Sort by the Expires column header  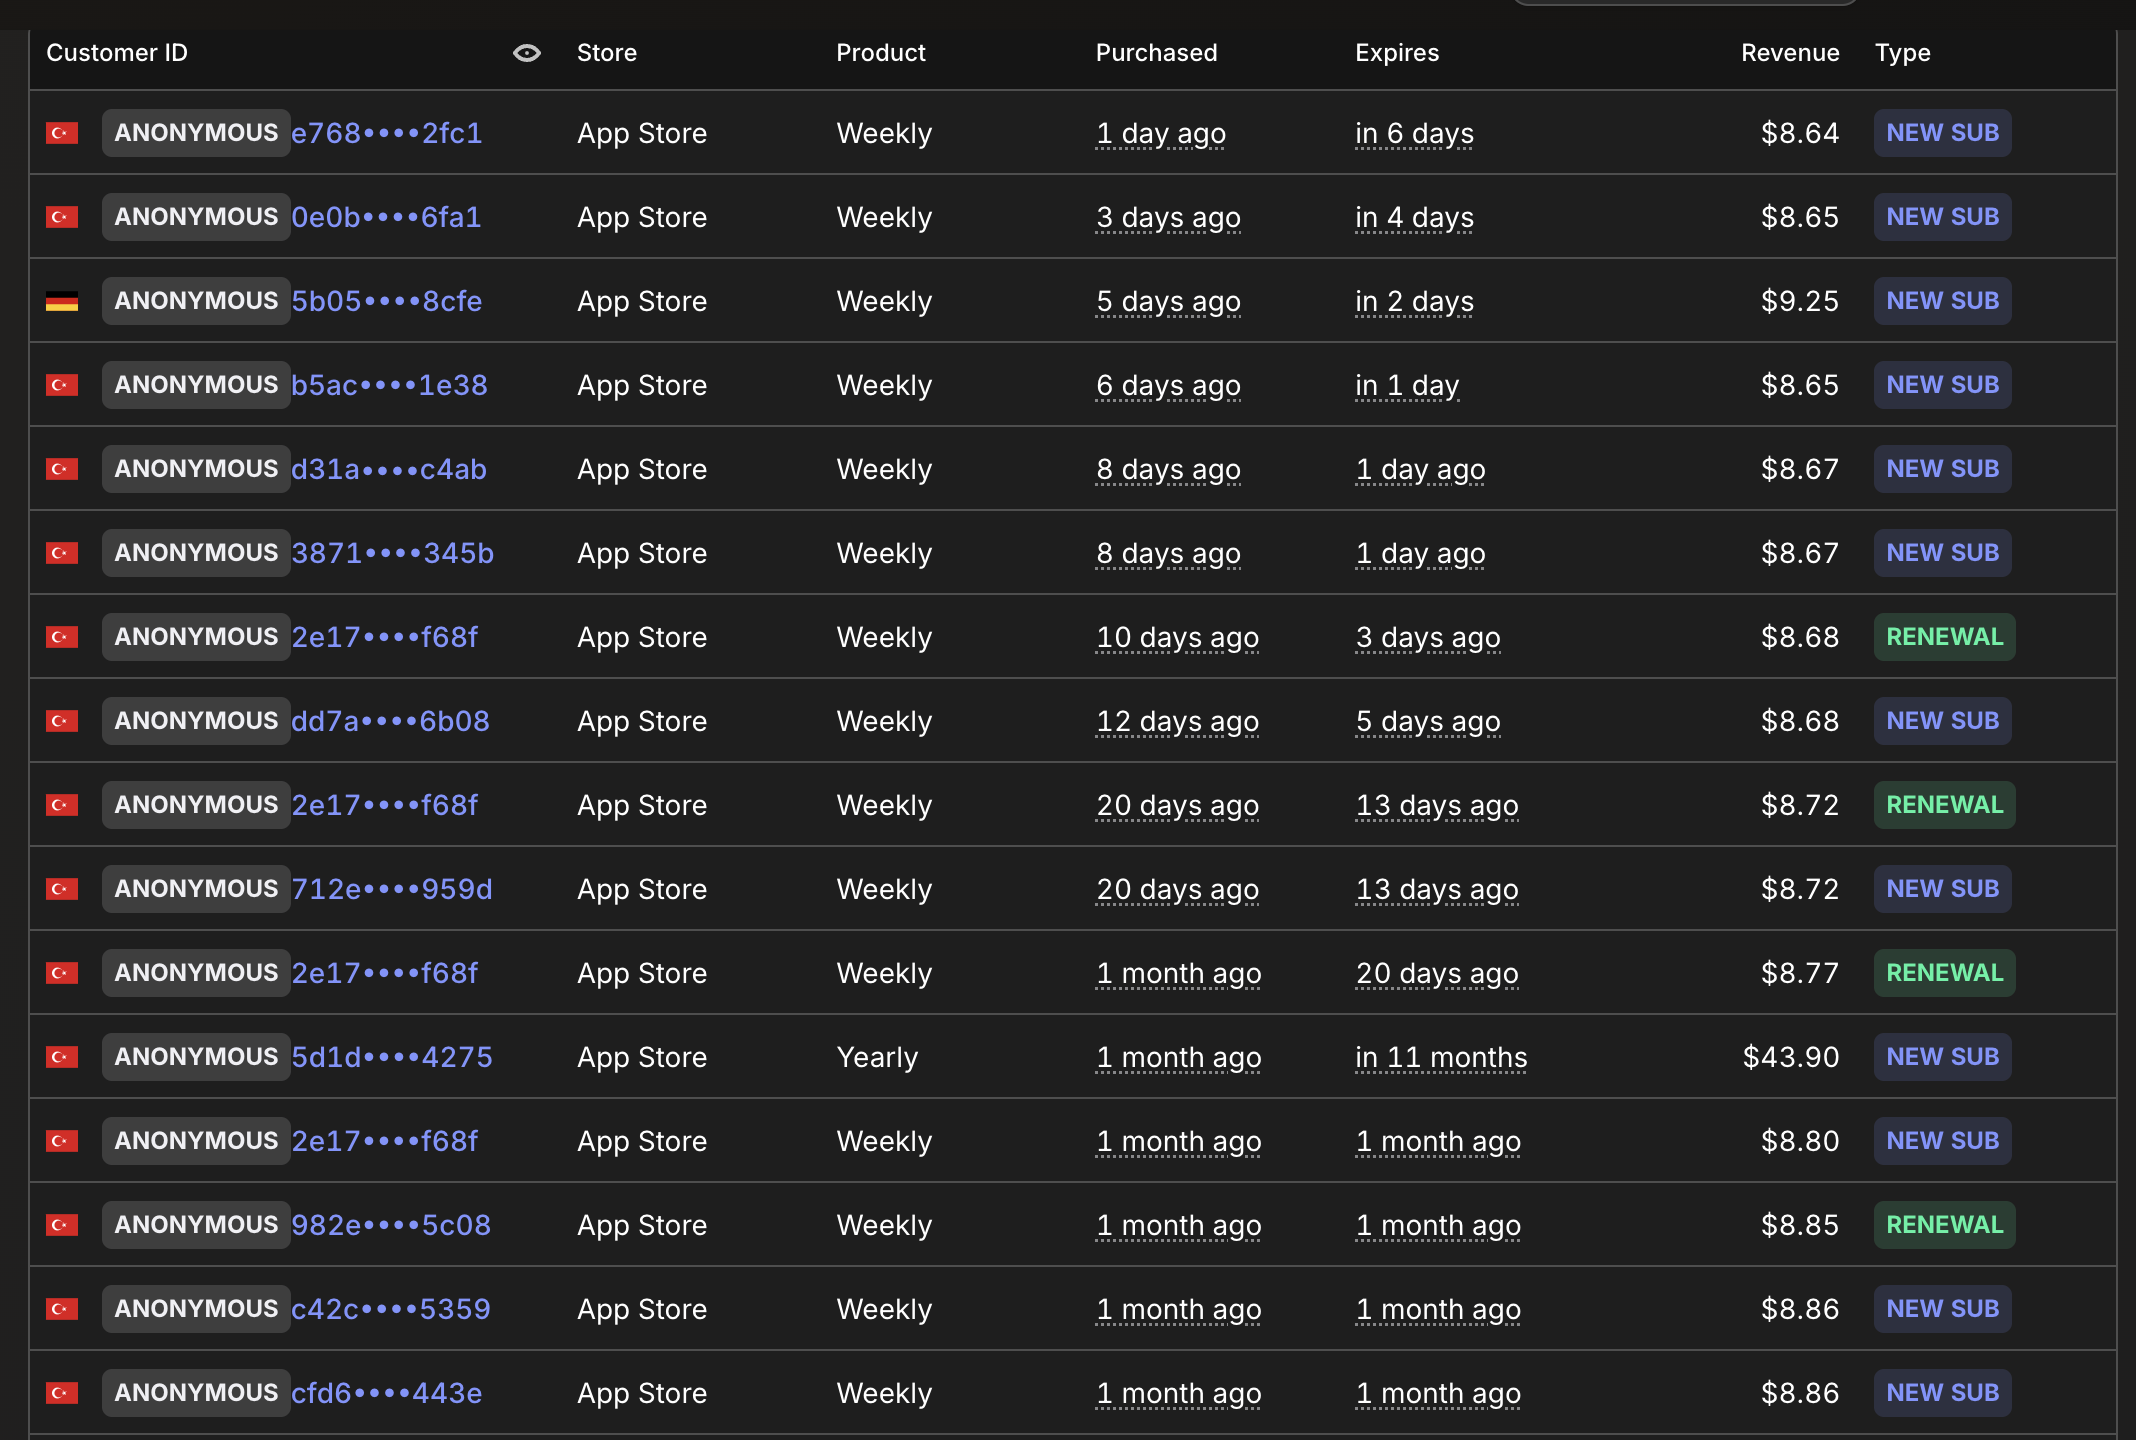[x=1397, y=53]
